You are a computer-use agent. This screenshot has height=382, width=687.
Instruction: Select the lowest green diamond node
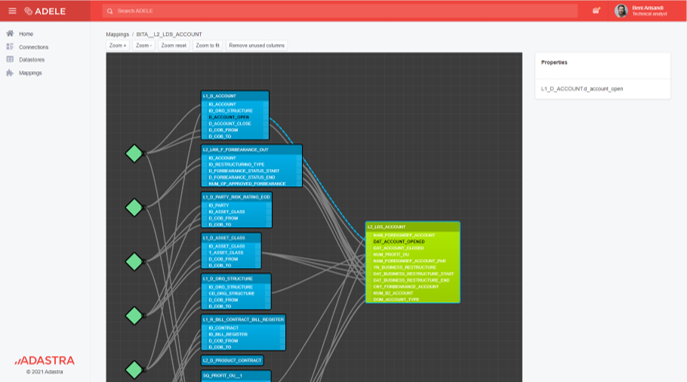tap(134, 370)
